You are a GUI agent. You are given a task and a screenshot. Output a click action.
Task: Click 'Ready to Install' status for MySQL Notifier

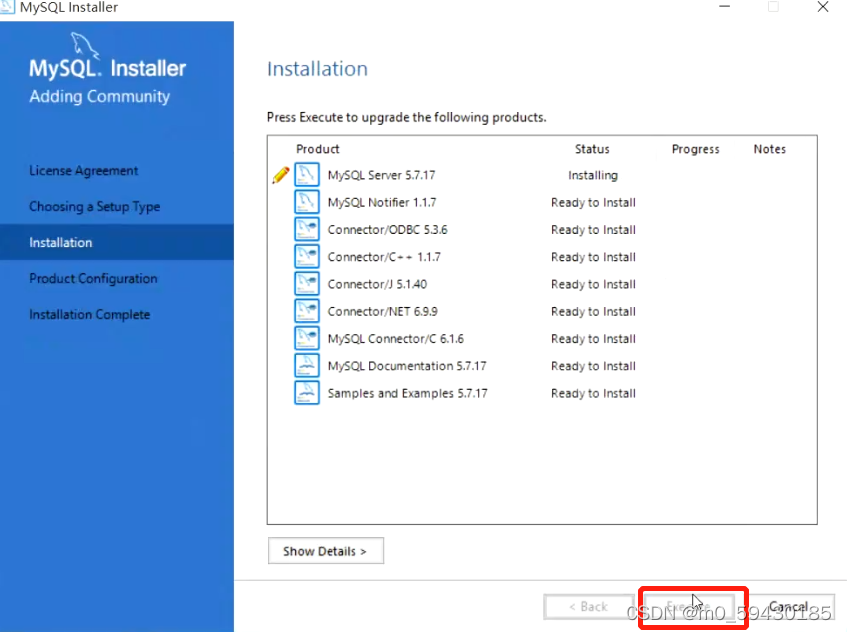click(x=593, y=203)
